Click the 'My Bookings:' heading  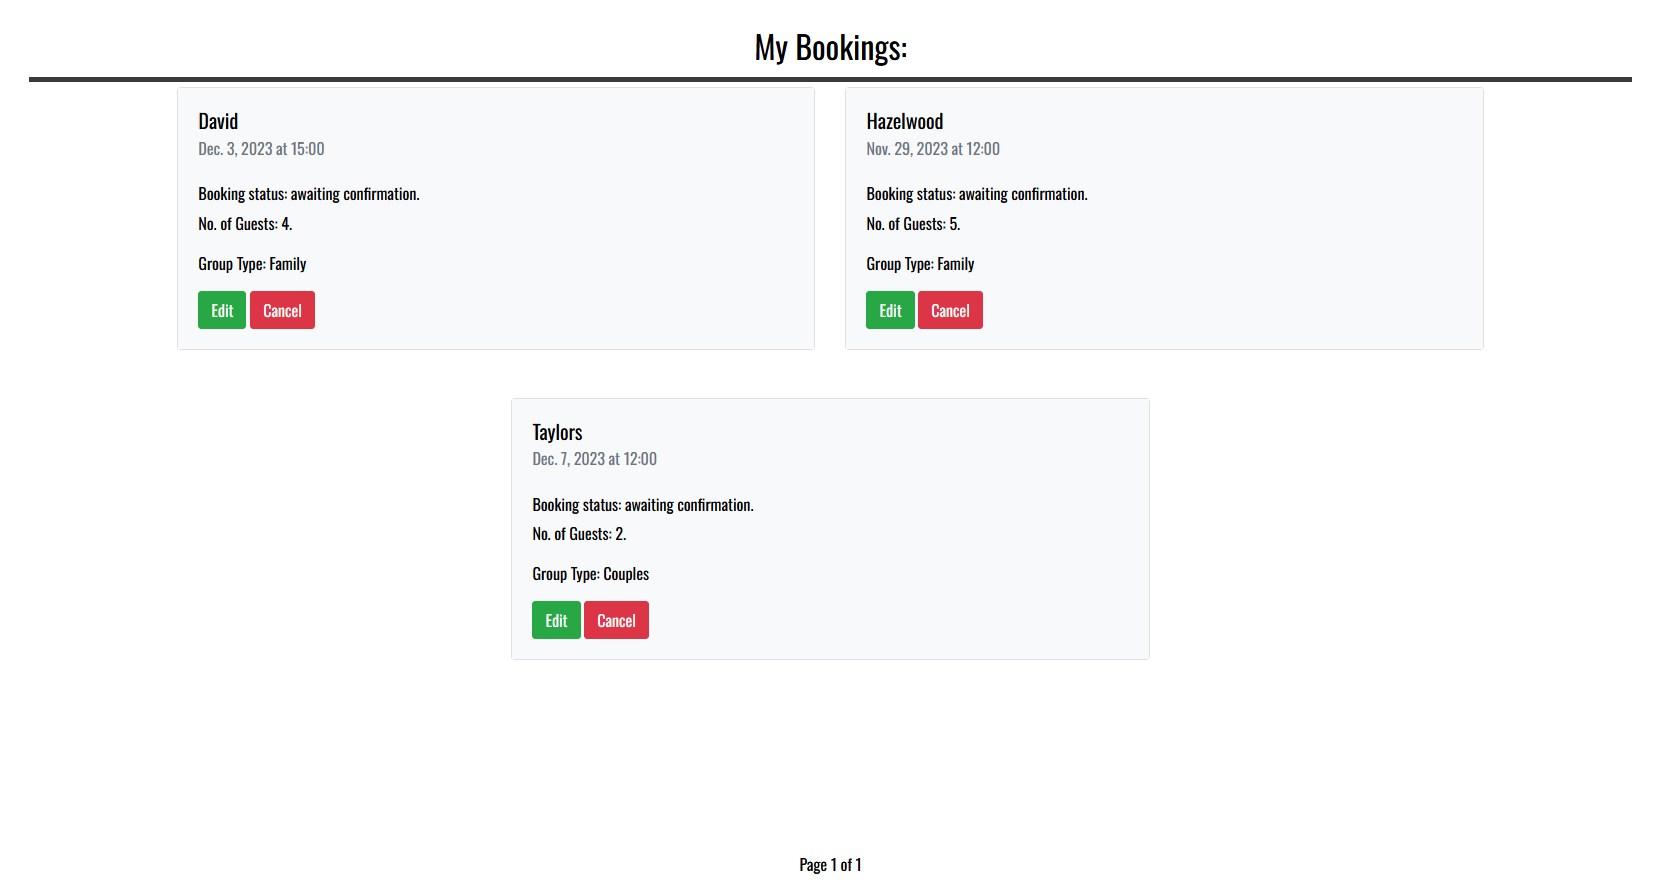(831, 48)
